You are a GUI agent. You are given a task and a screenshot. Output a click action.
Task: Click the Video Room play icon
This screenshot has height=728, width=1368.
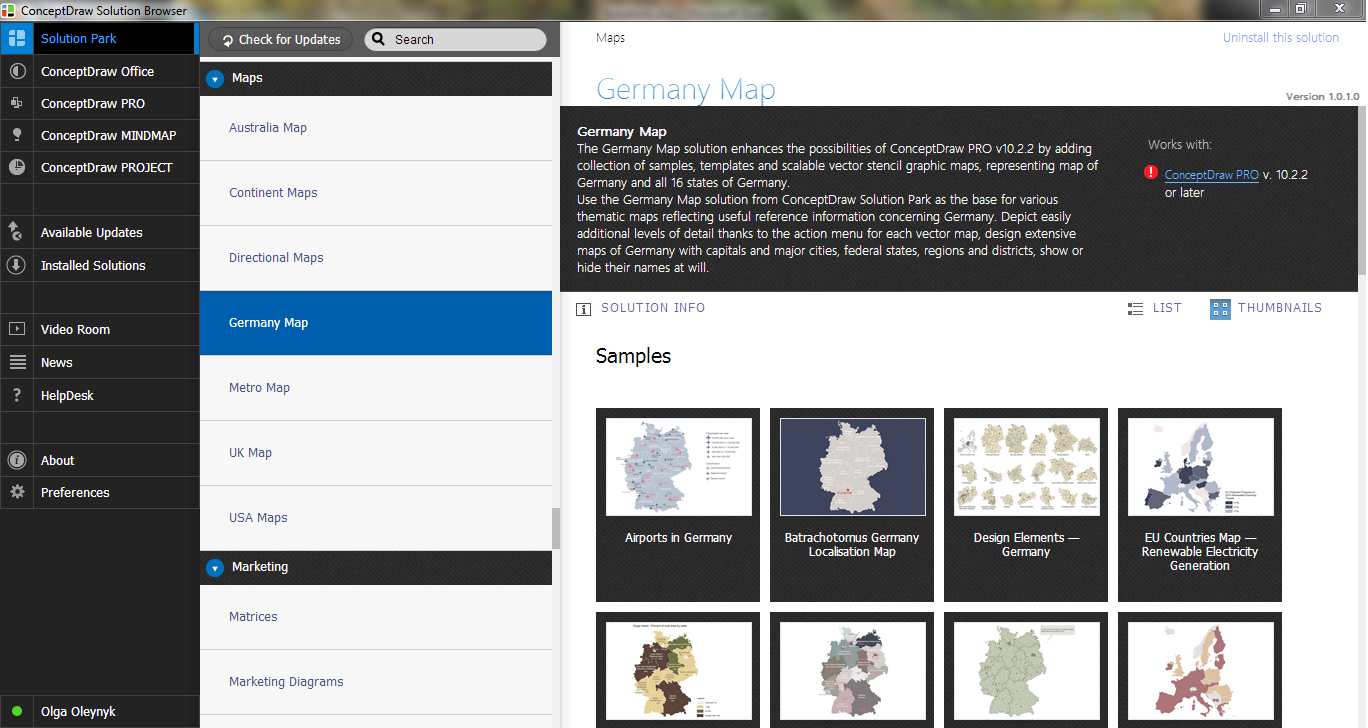[x=16, y=329]
